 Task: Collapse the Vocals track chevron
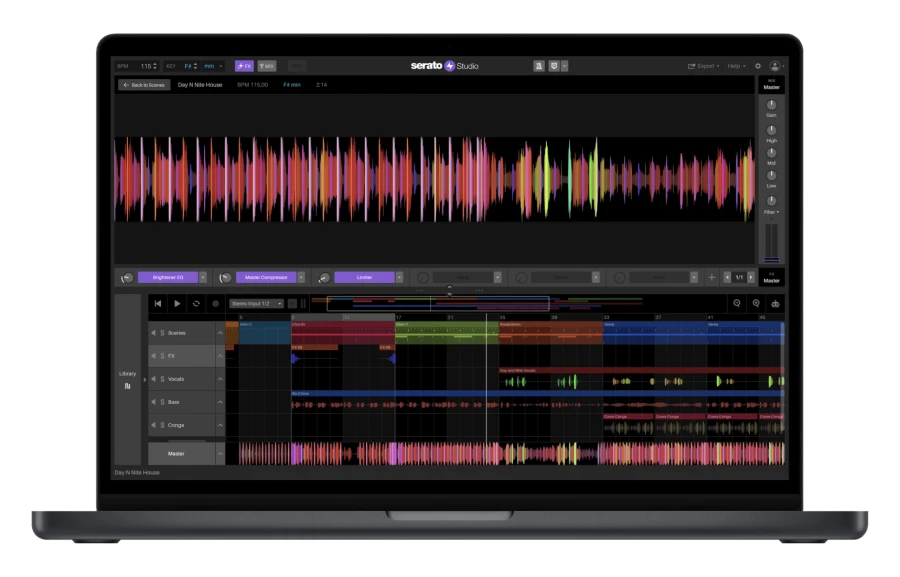click(x=220, y=379)
